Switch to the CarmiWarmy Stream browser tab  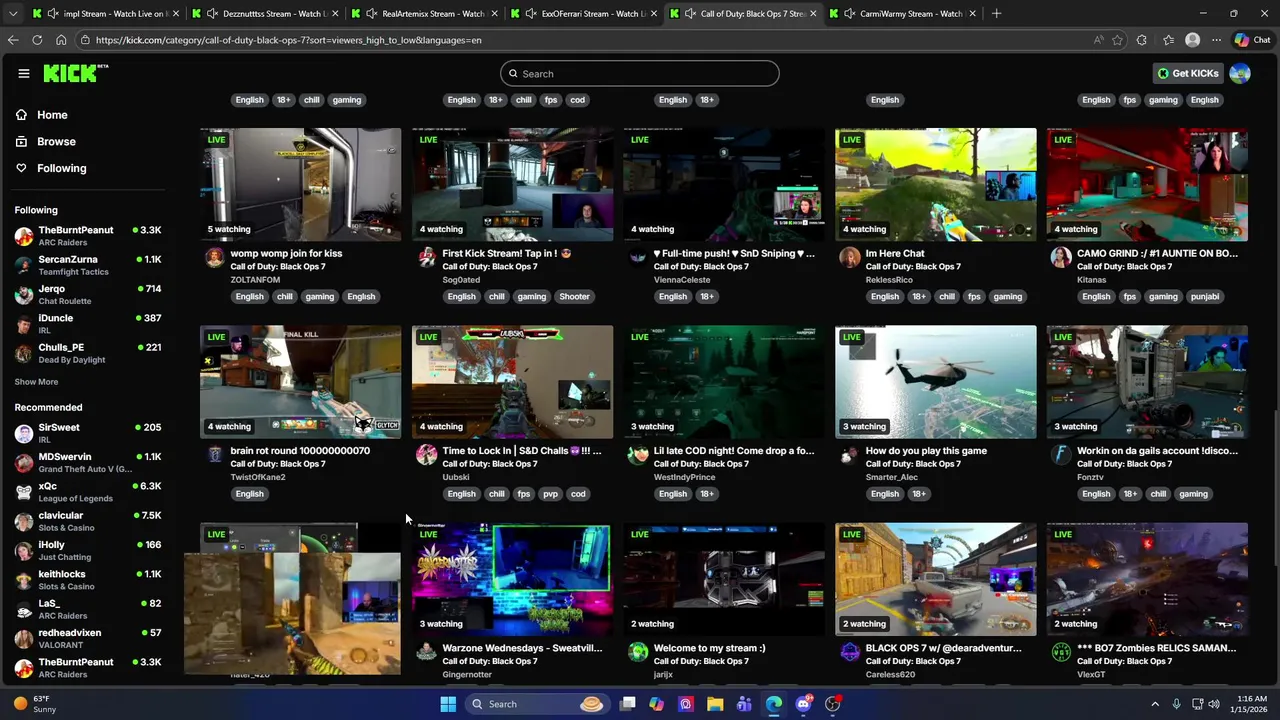click(905, 14)
